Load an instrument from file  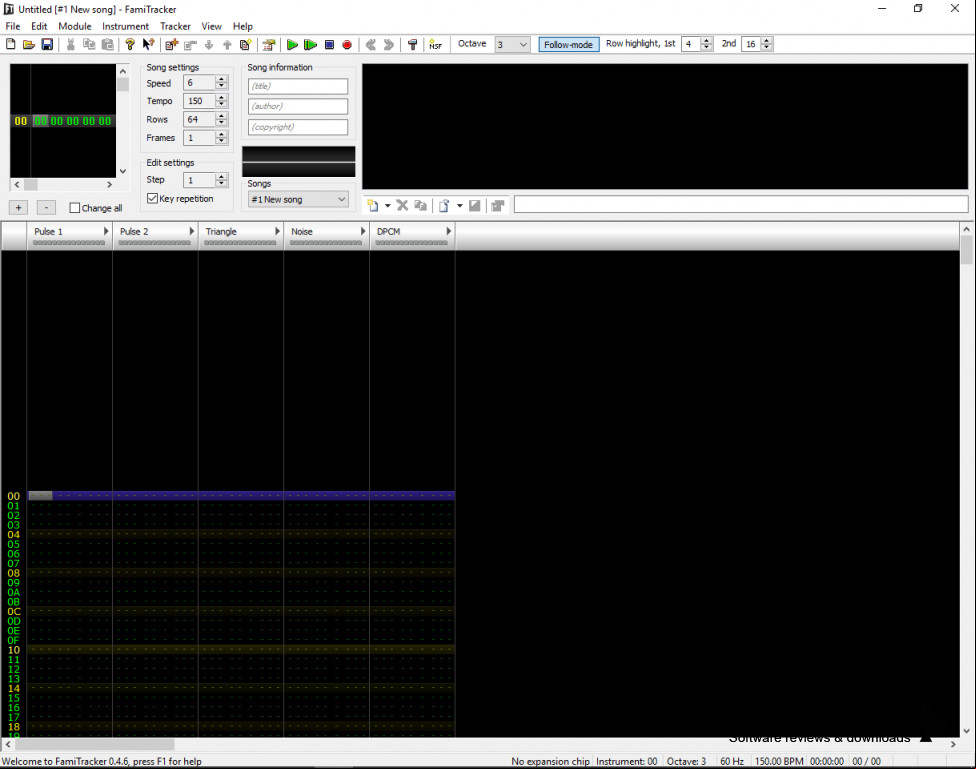(x=444, y=205)
